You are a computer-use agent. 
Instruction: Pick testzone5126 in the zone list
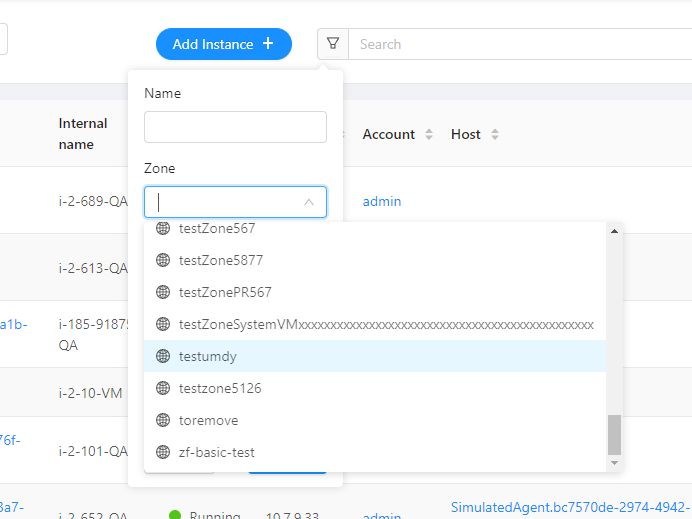(375, 388)
